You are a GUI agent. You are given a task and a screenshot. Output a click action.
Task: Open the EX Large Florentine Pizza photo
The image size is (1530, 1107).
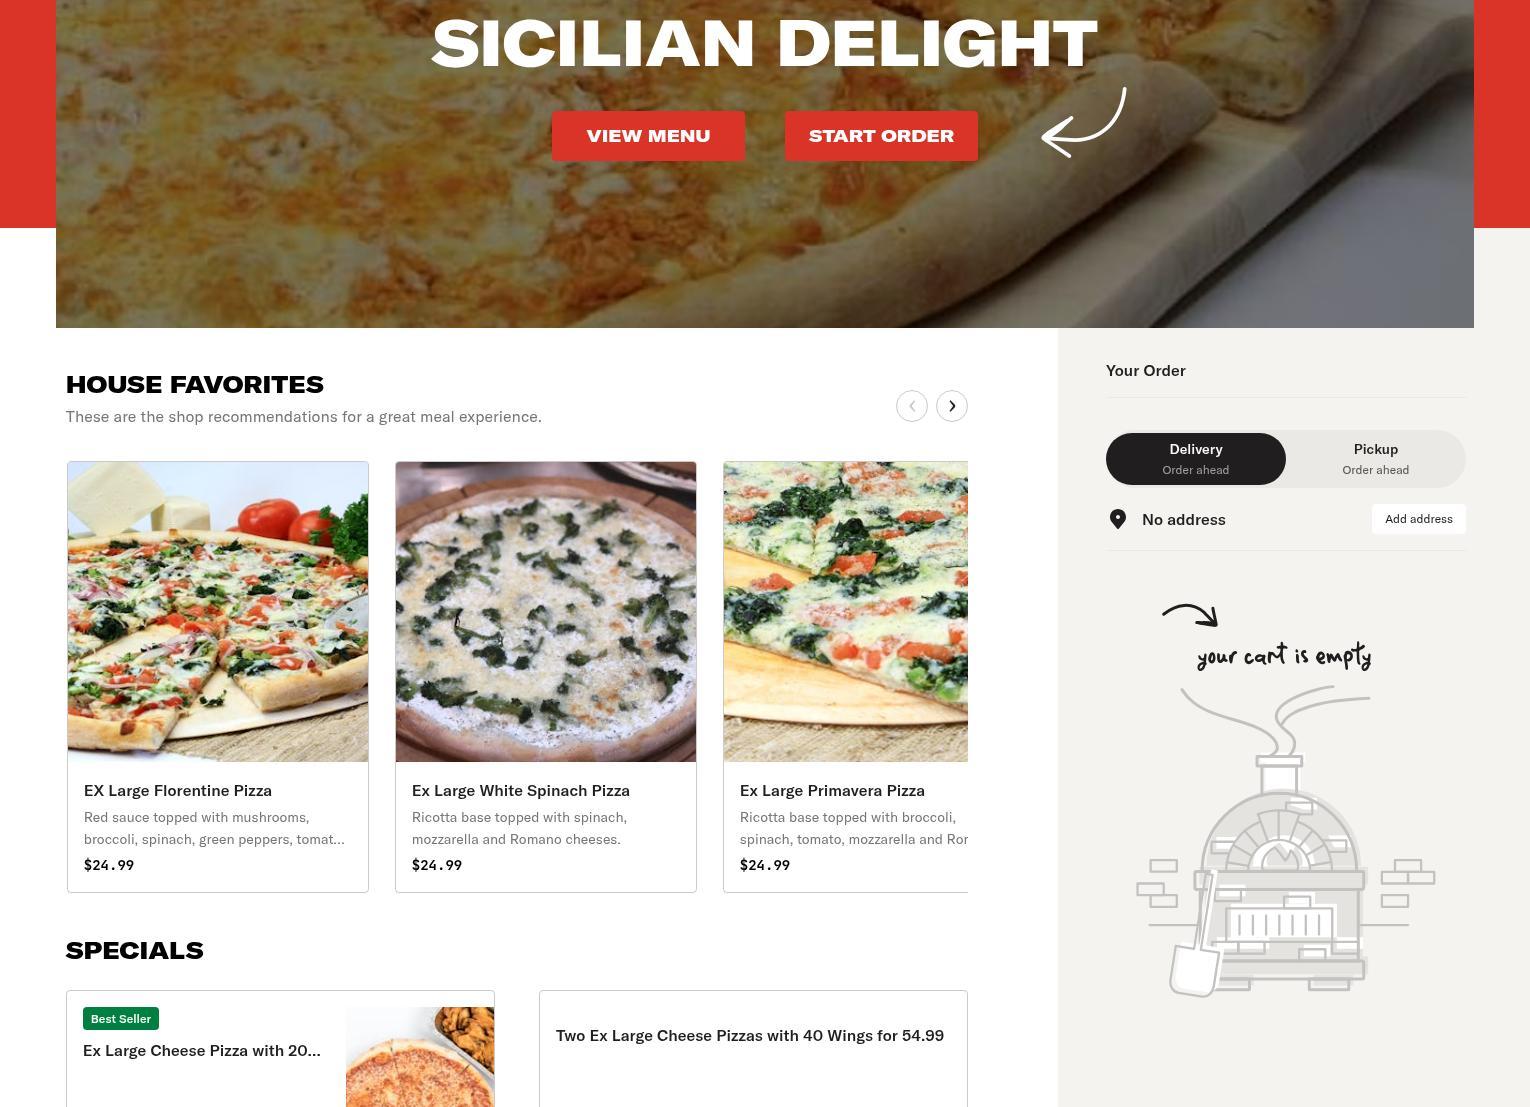click(218, 612)
